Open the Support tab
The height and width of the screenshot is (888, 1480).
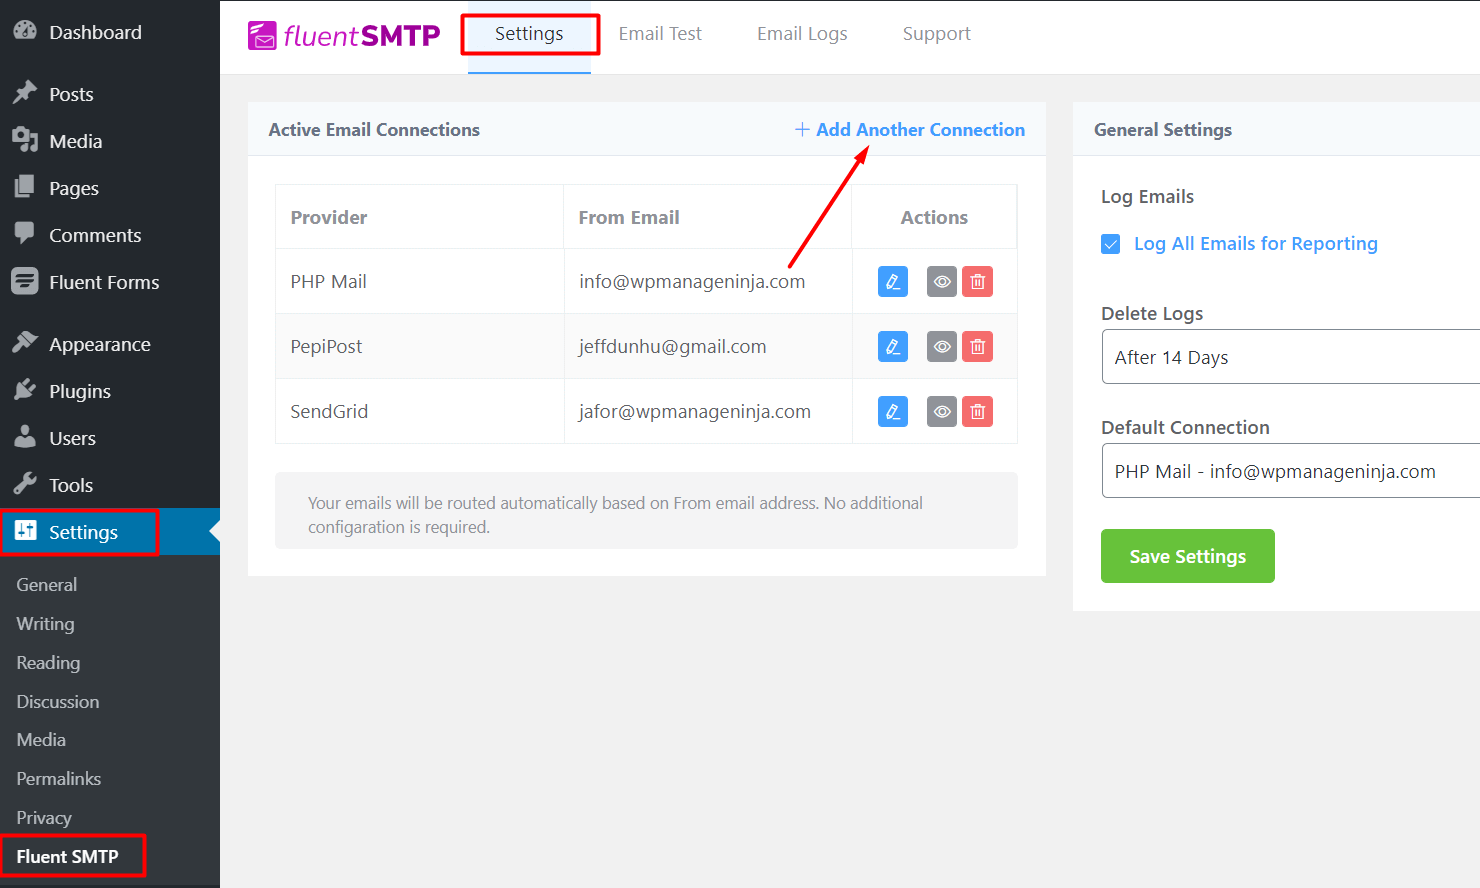tap(936, 34)
